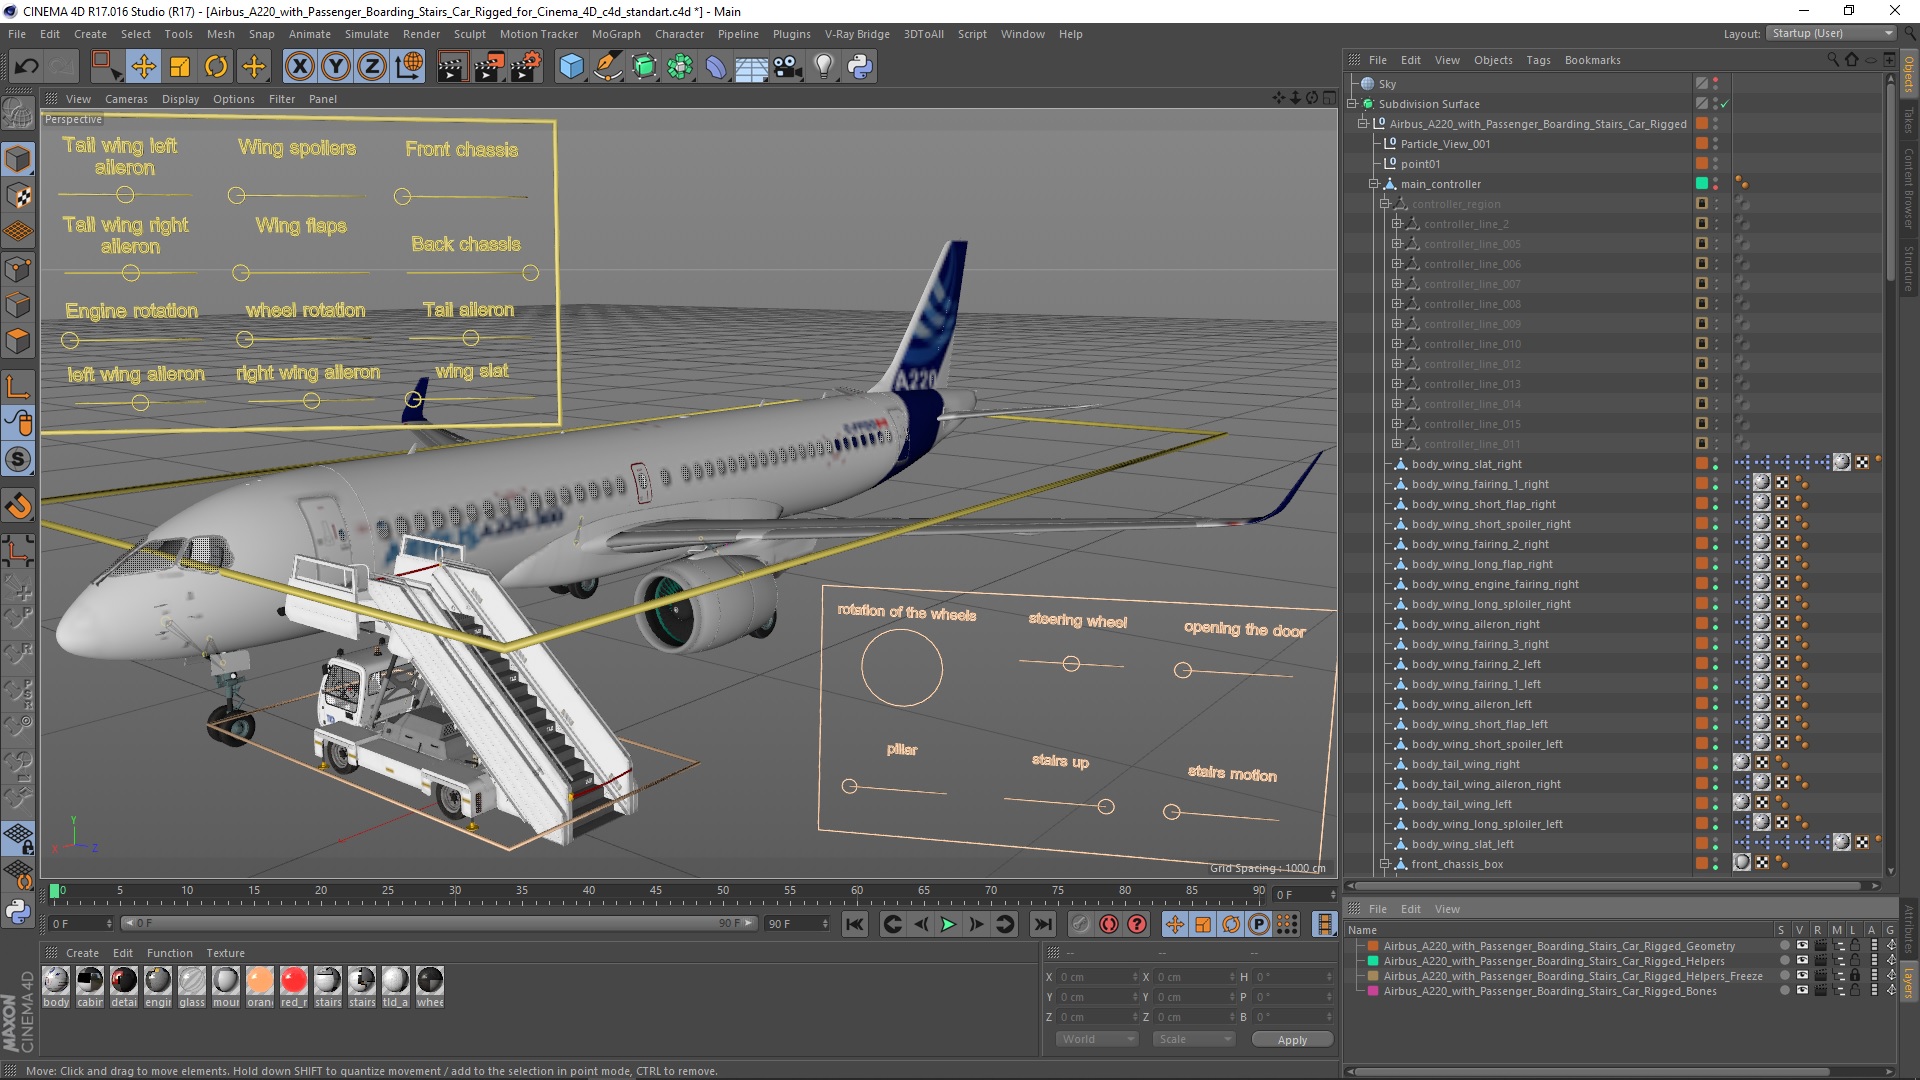This screenshot has width=1920, height=1080.
Task: Toggle Z axis lock
Action: click(x=372, y=67)
